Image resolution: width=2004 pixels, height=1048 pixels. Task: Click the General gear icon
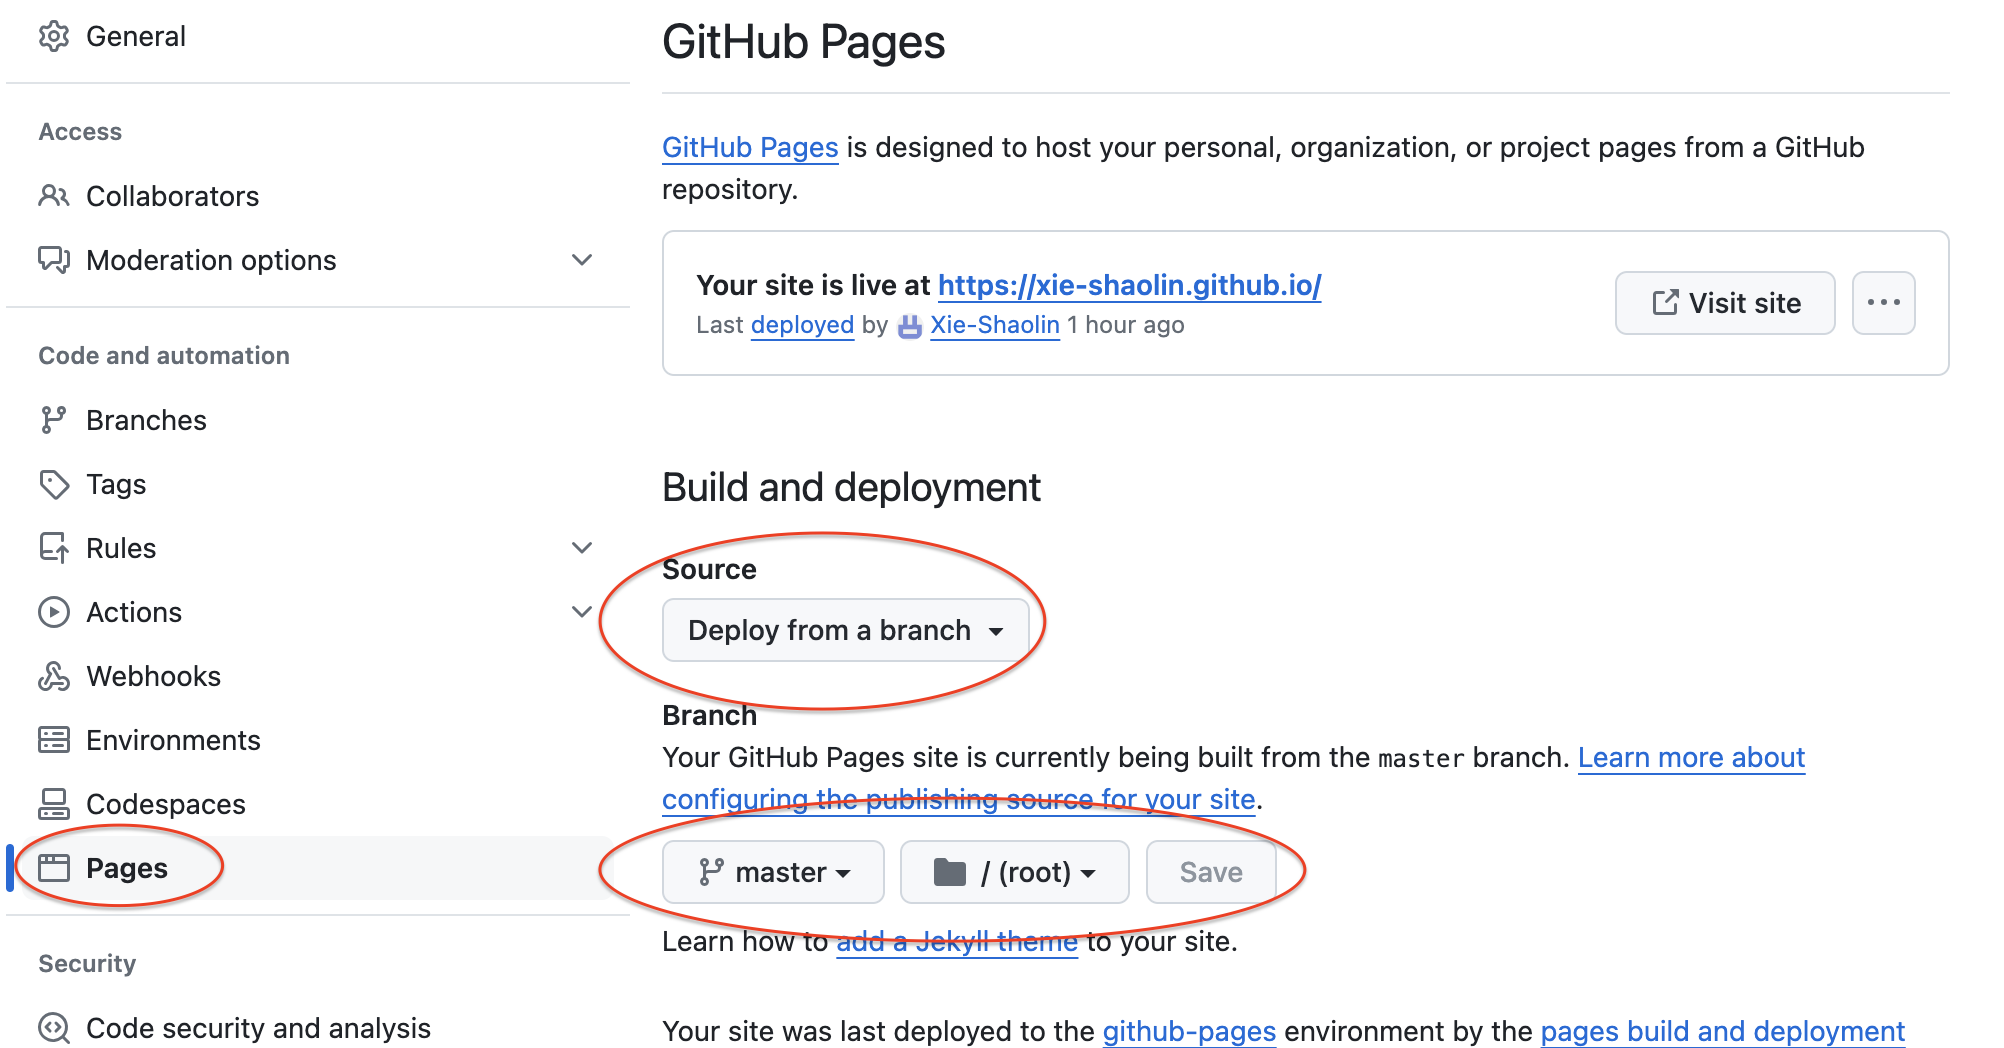pos(54,36)
